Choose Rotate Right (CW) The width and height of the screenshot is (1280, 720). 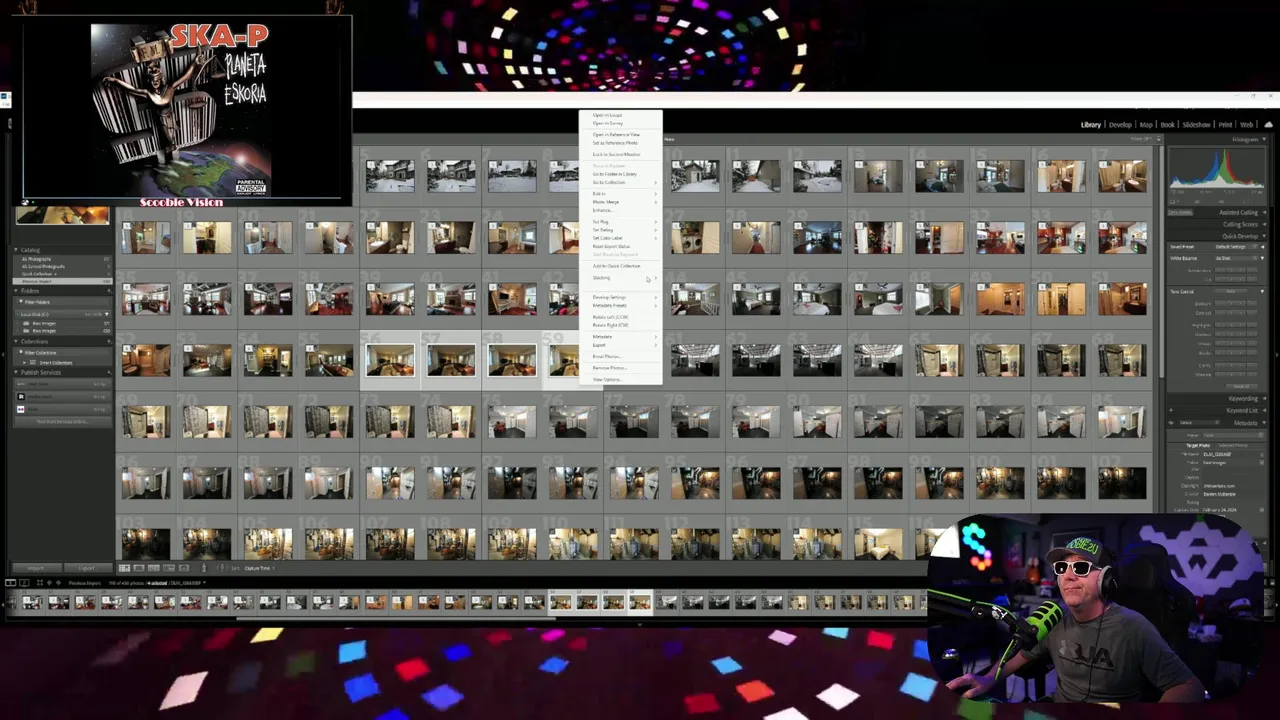tap(620, 324)
